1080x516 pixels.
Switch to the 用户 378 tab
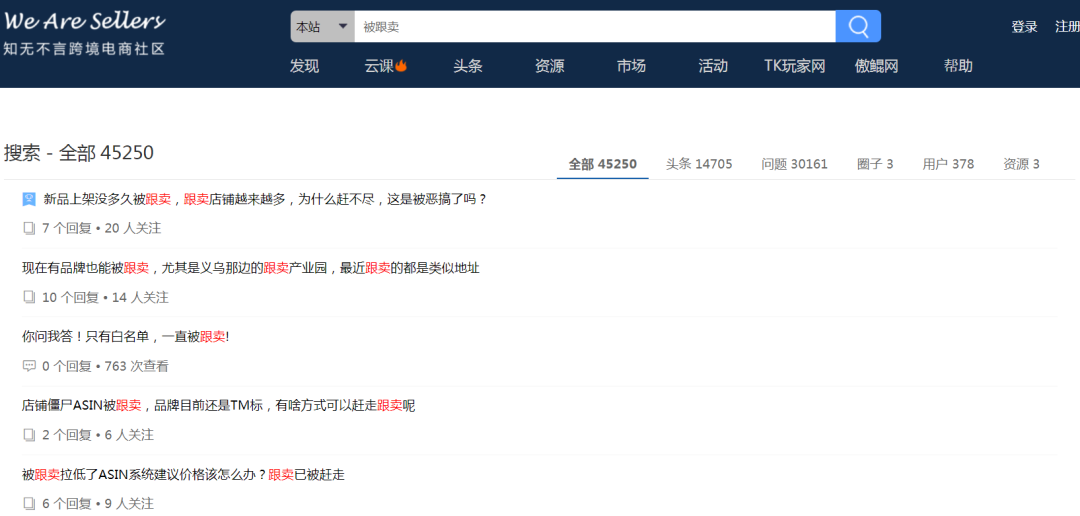[x=948, y=164]
